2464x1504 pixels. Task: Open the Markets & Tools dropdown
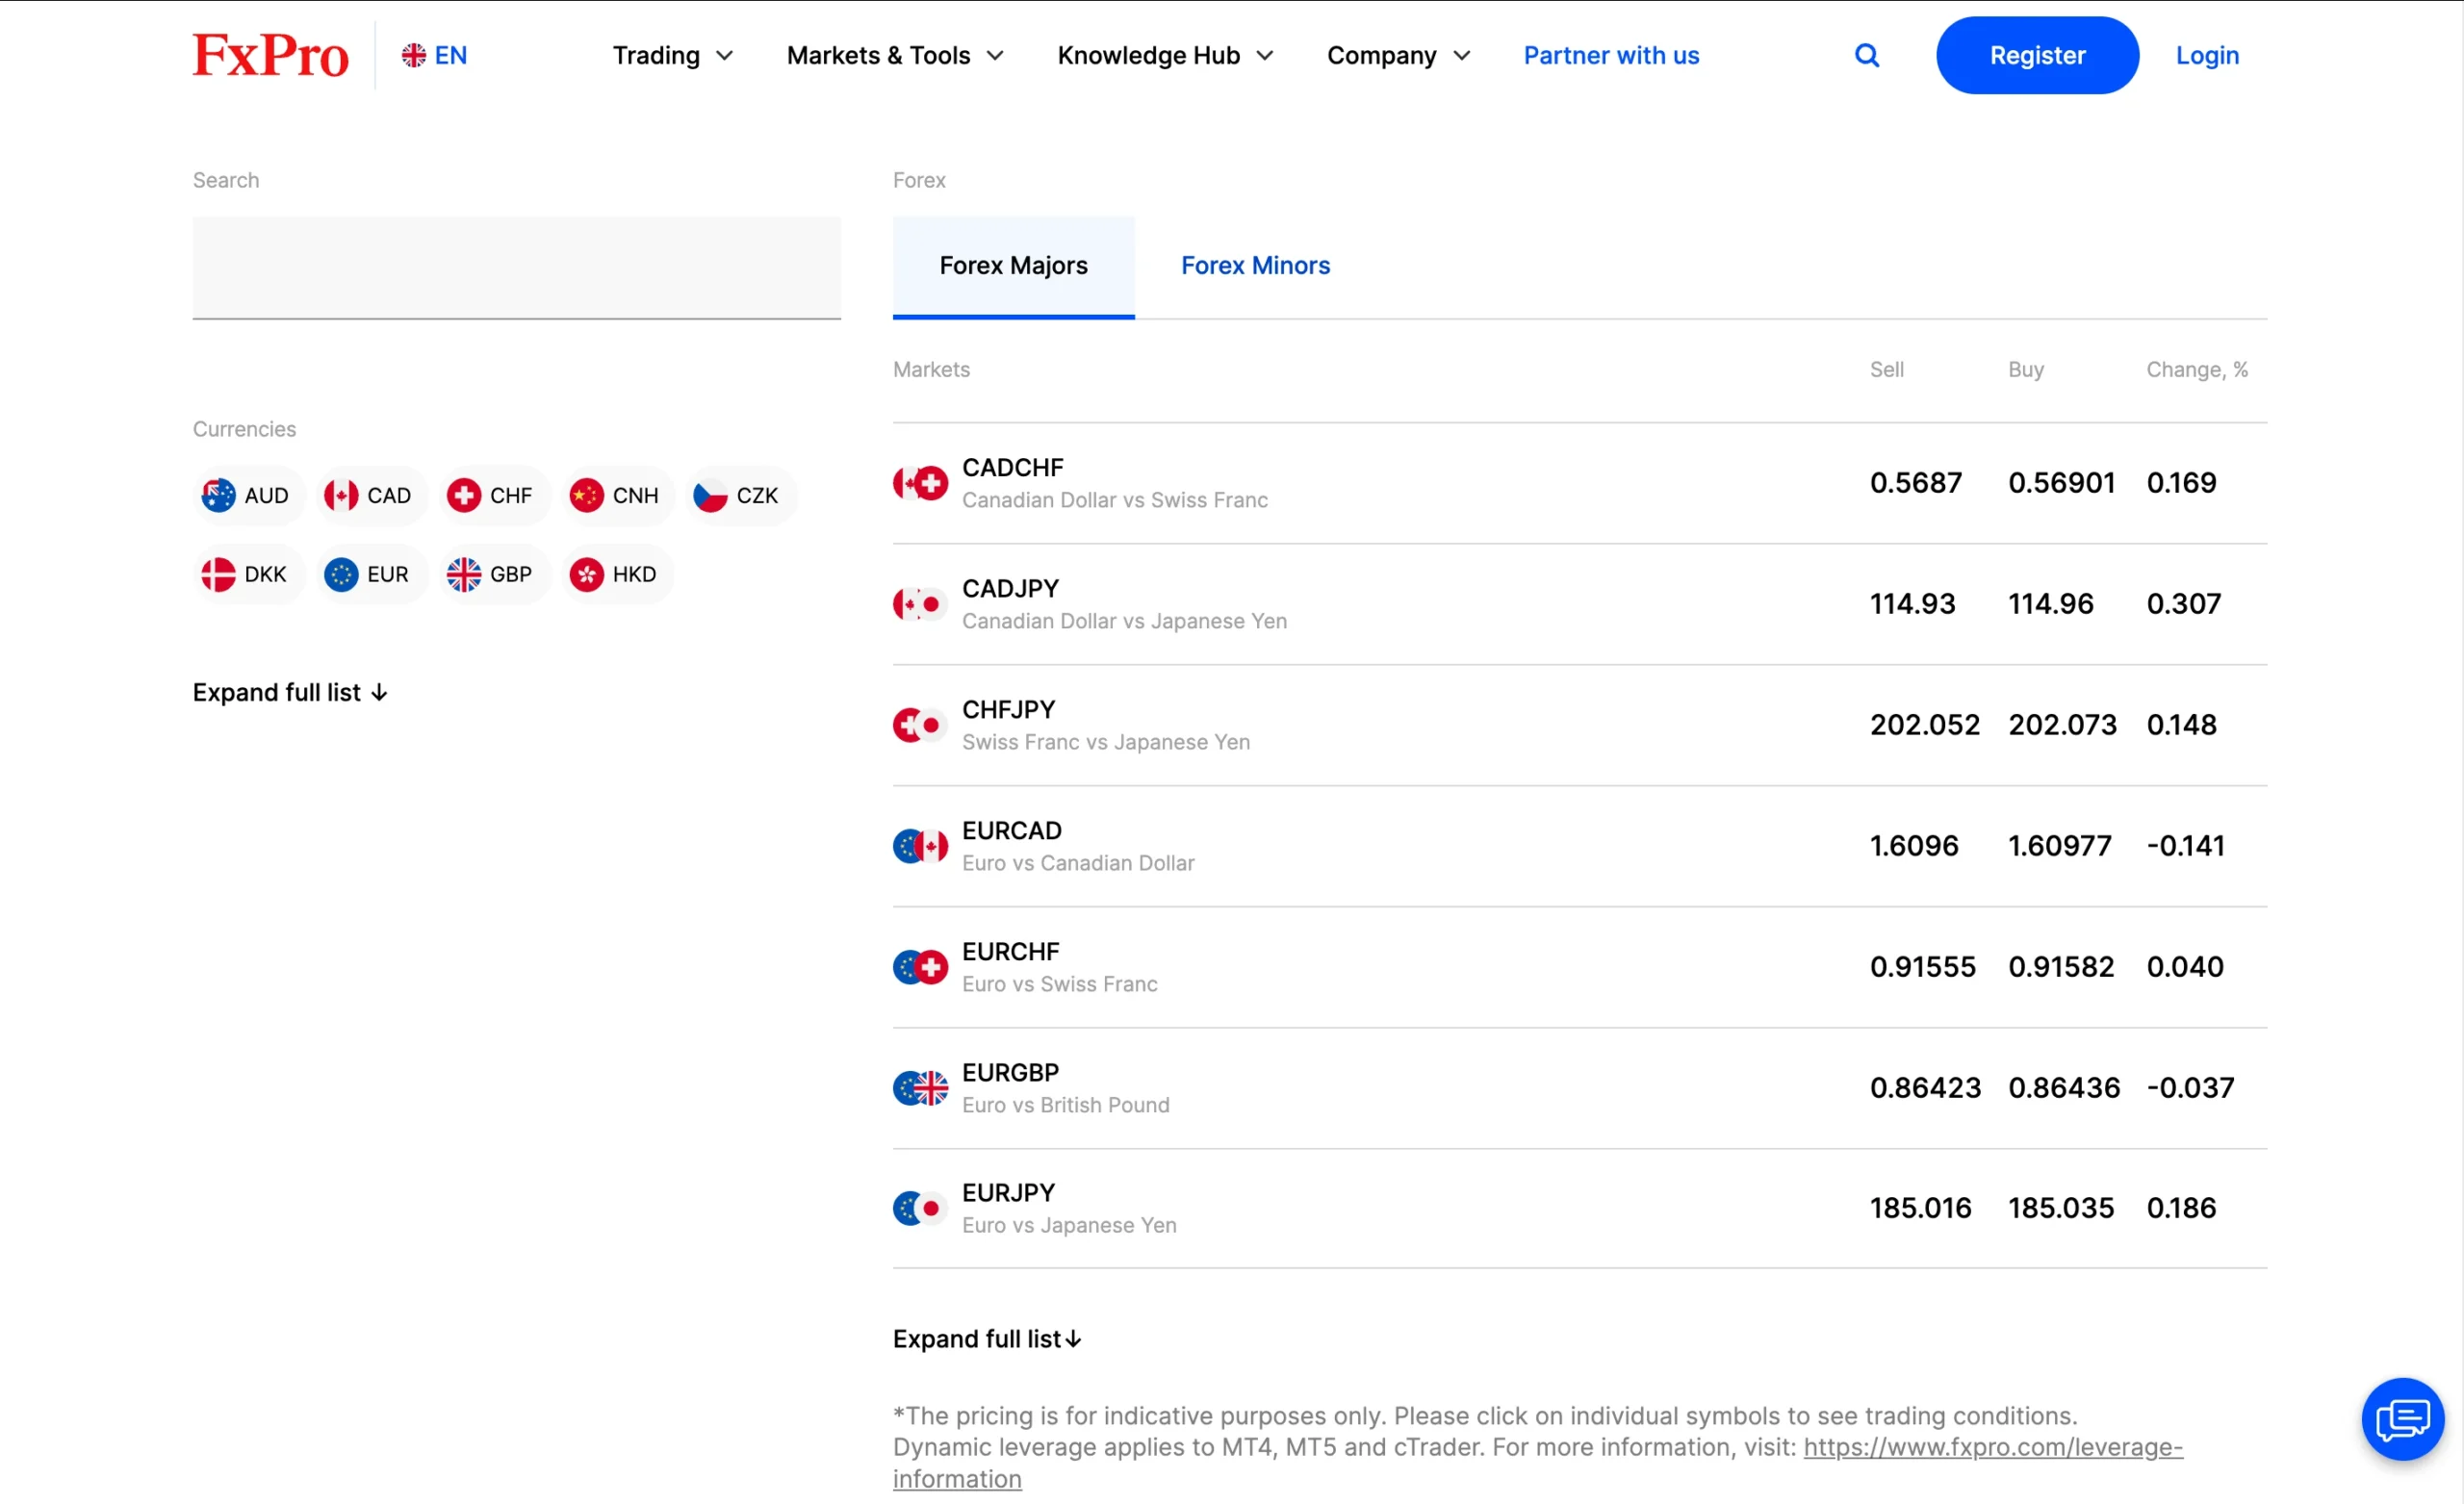(895, 55)
